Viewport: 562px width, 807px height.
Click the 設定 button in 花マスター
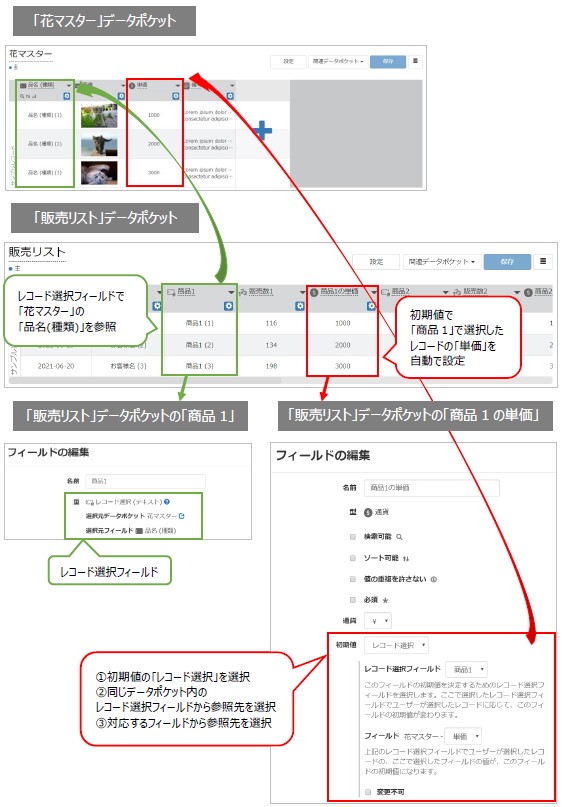tap(288, 61)
